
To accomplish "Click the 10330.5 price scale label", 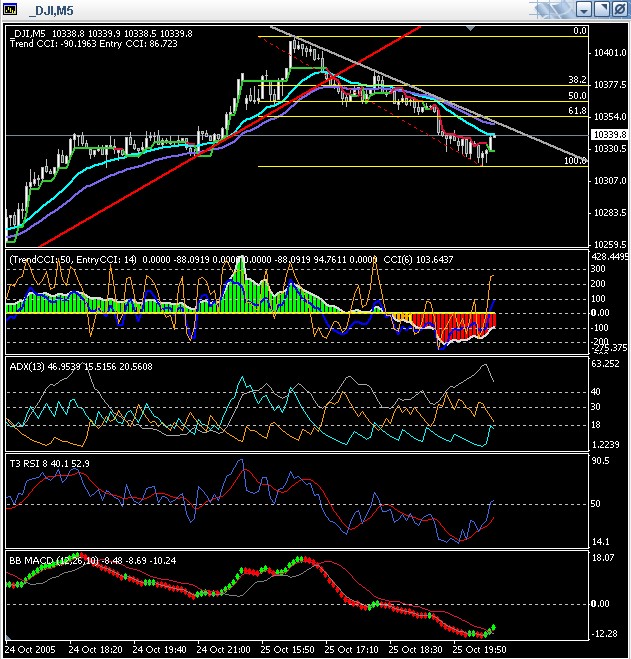I will click(610, 149).
